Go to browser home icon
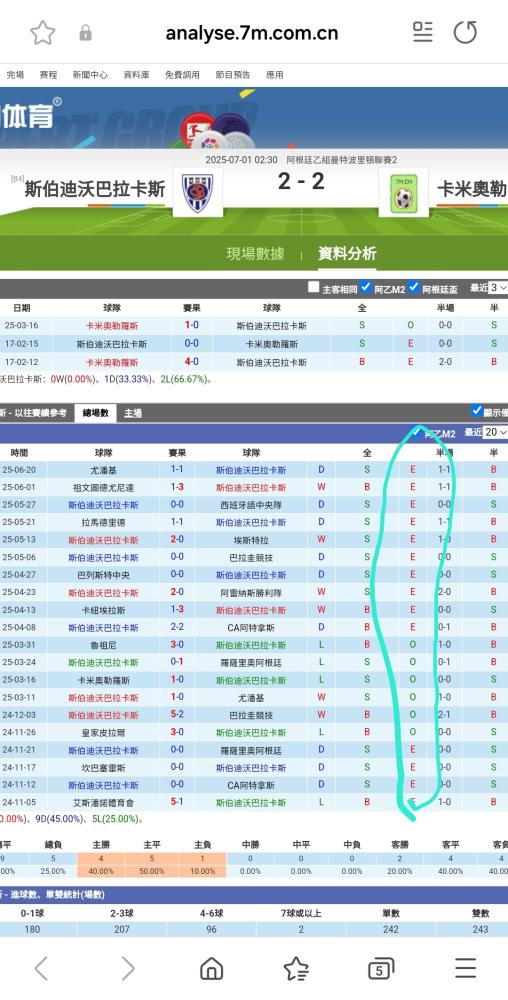 211,968
